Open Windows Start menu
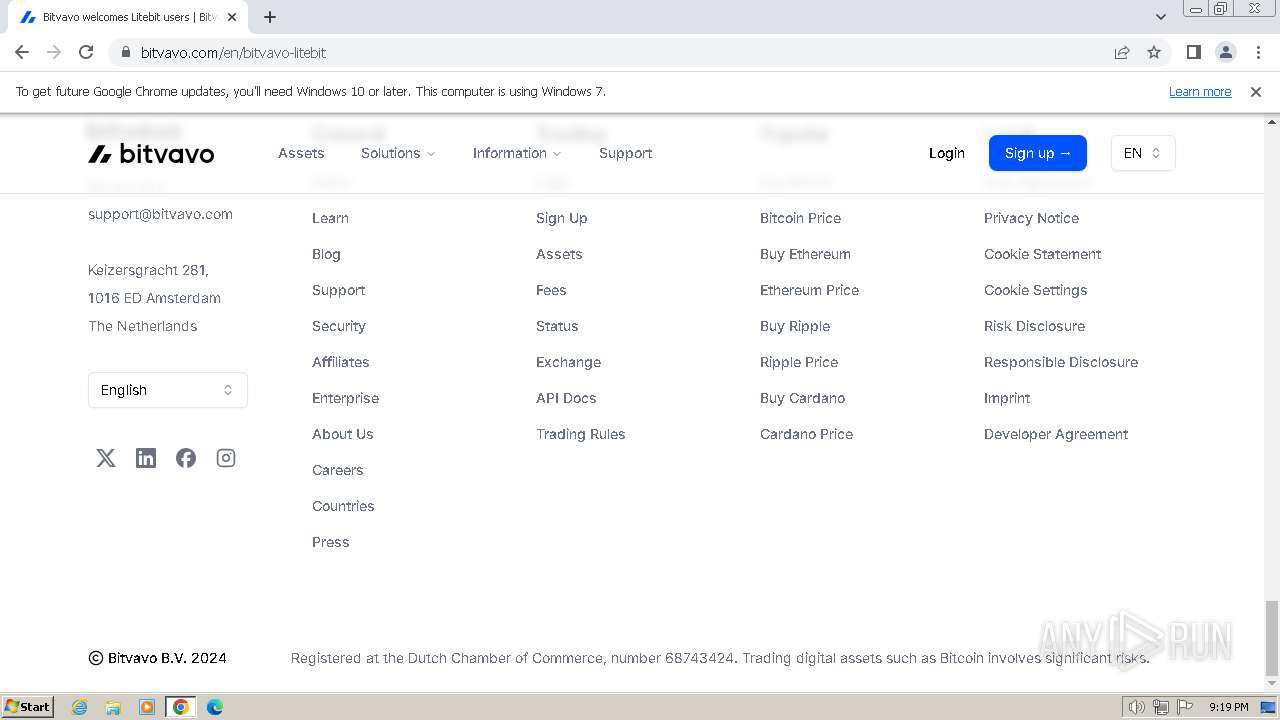 tap(27, 707)
